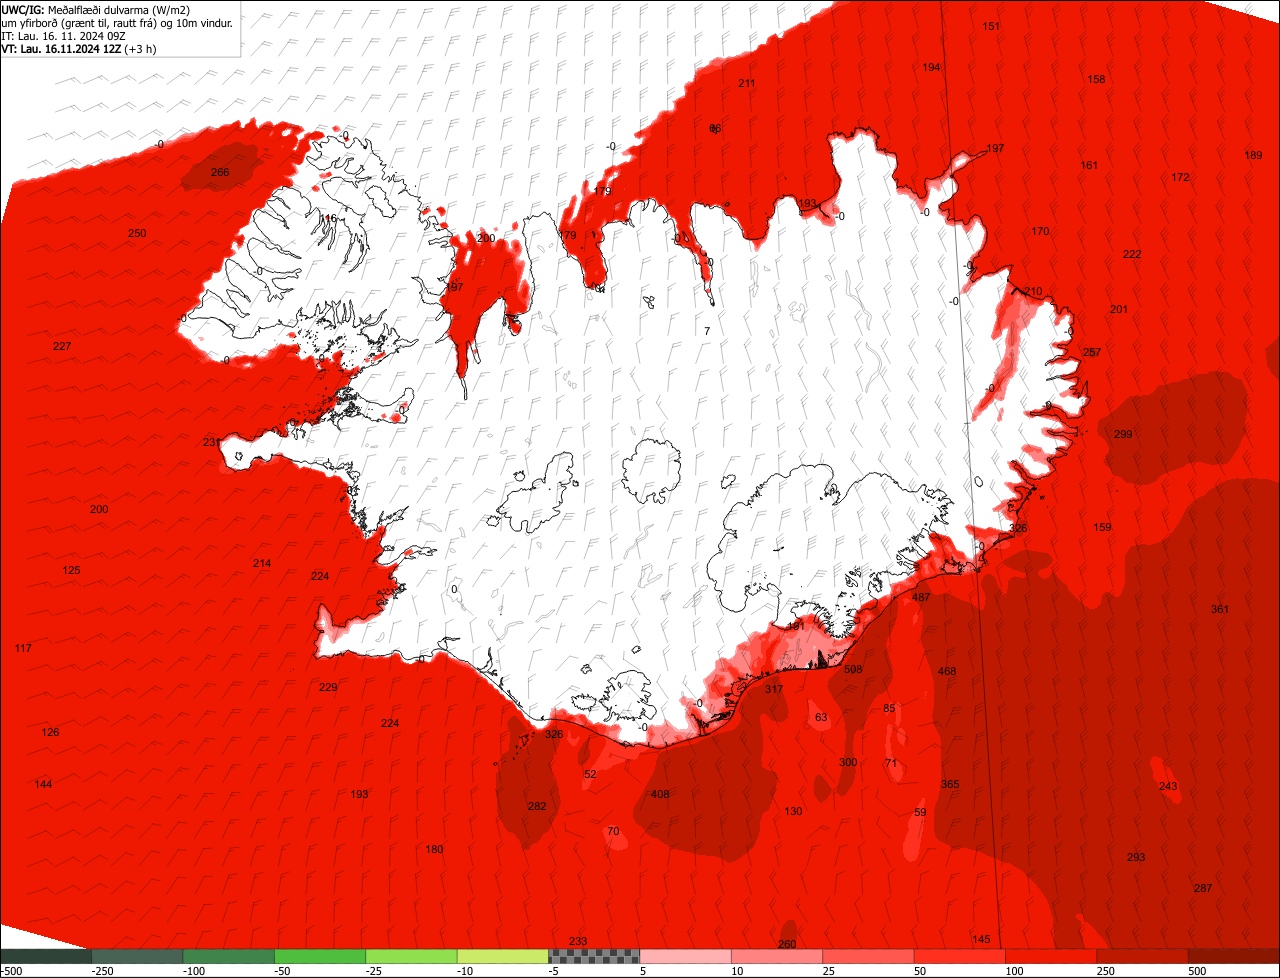
Task: Click the legend swatch between 5 and 10
Action: pos(686,956)
